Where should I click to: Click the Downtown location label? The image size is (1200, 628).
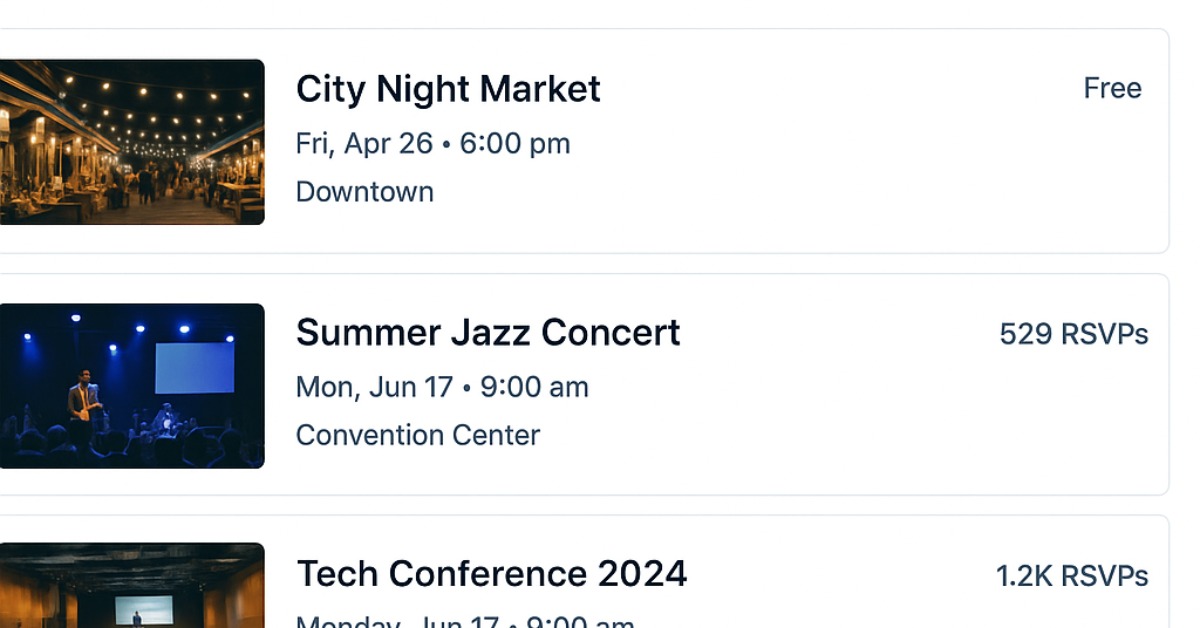click(x=365, y=192)
